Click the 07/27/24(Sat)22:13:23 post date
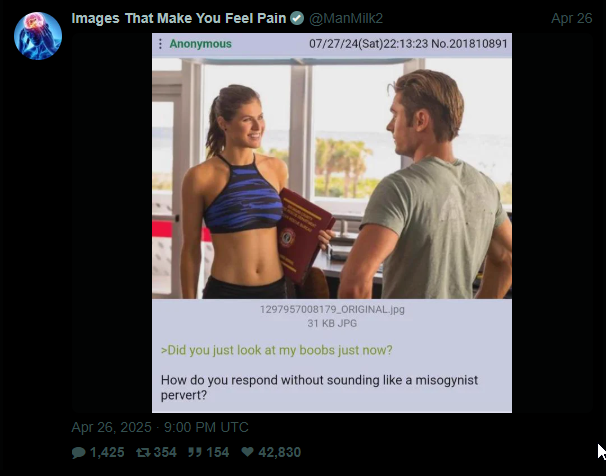The image size is (606, 476). (x=369, y=44)
